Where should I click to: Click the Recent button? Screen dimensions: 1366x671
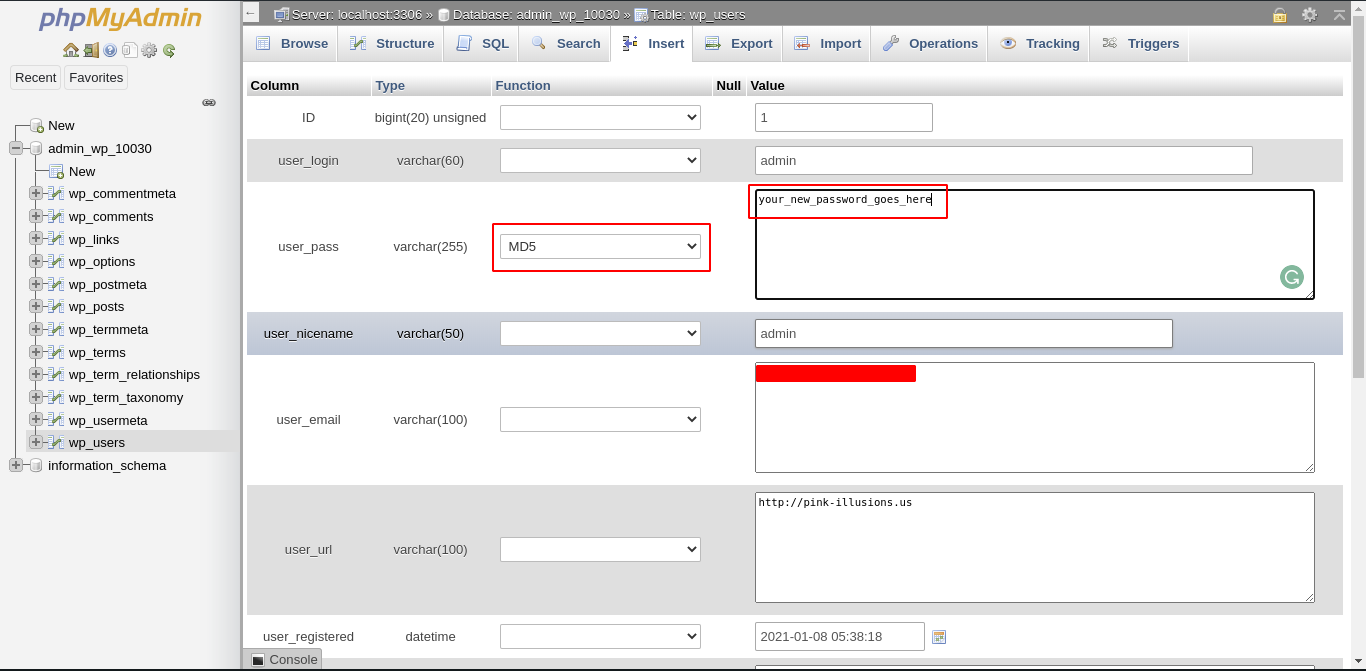pos(36,77)
